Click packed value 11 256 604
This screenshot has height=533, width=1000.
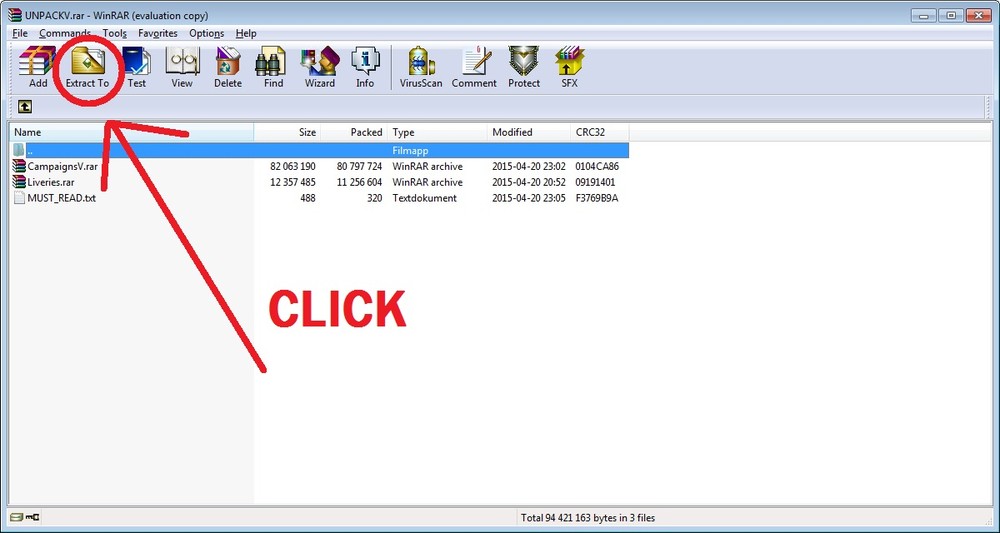[360, 182]
